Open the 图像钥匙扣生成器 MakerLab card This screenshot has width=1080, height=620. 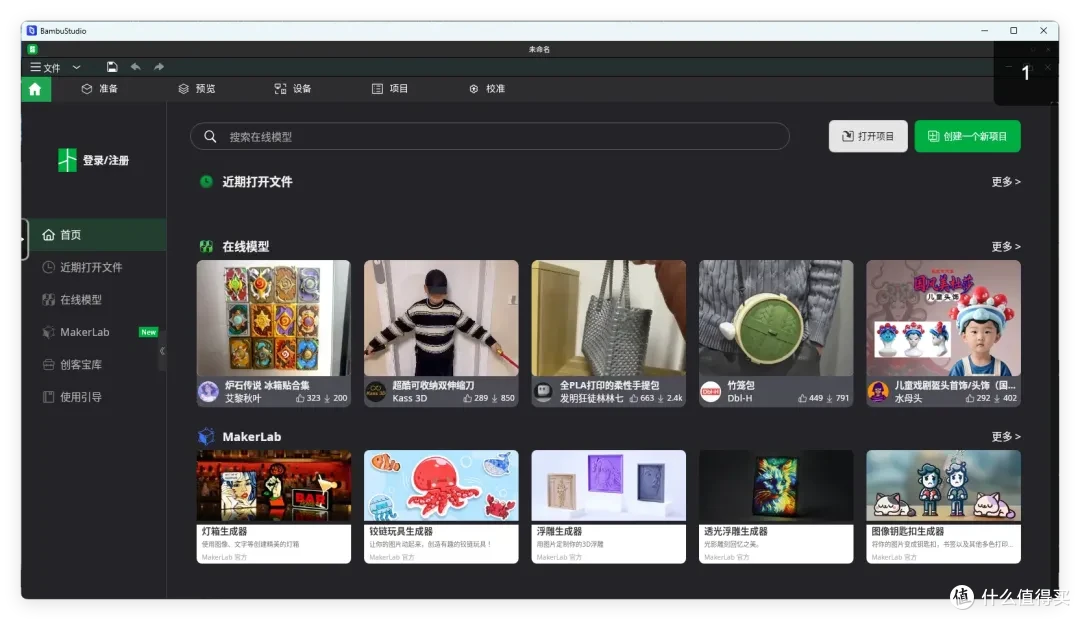pos(943,507)
